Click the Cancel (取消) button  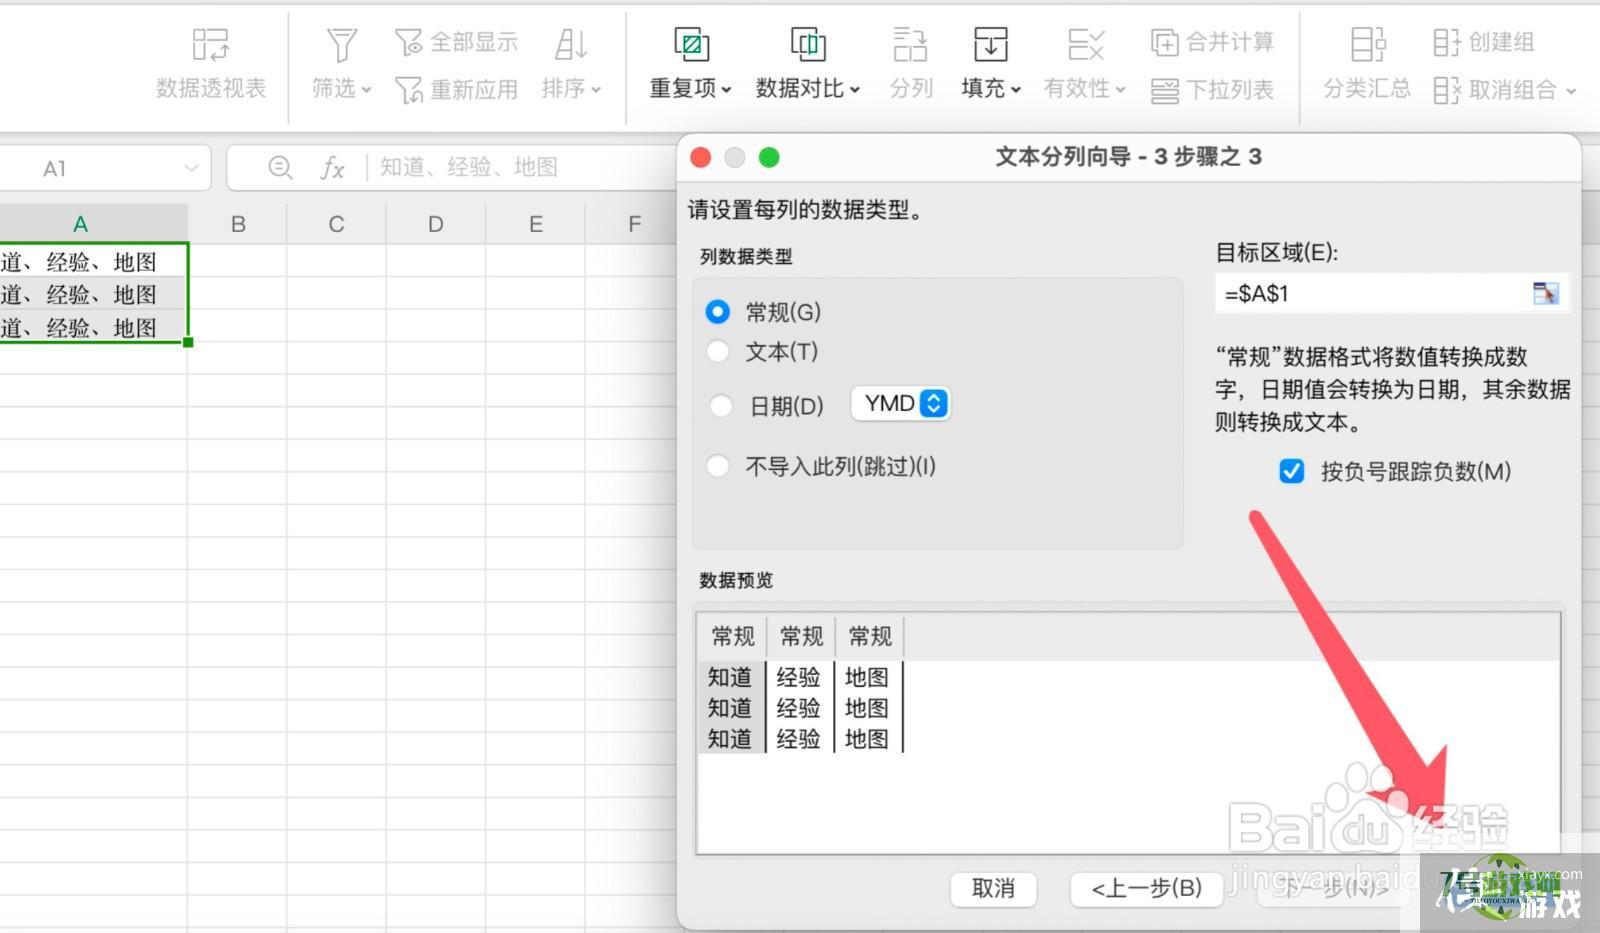coord(993,888)
